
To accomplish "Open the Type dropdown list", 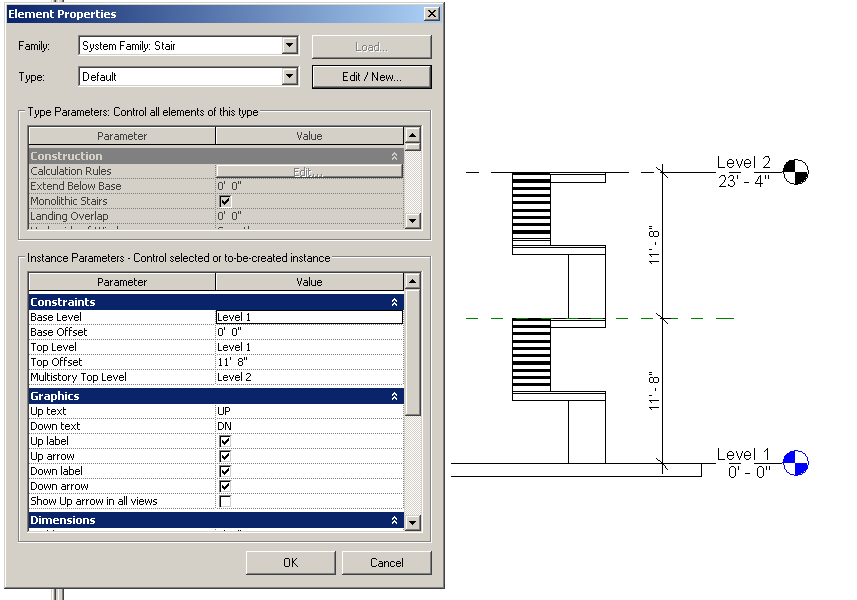I will (x=289, y=76).
